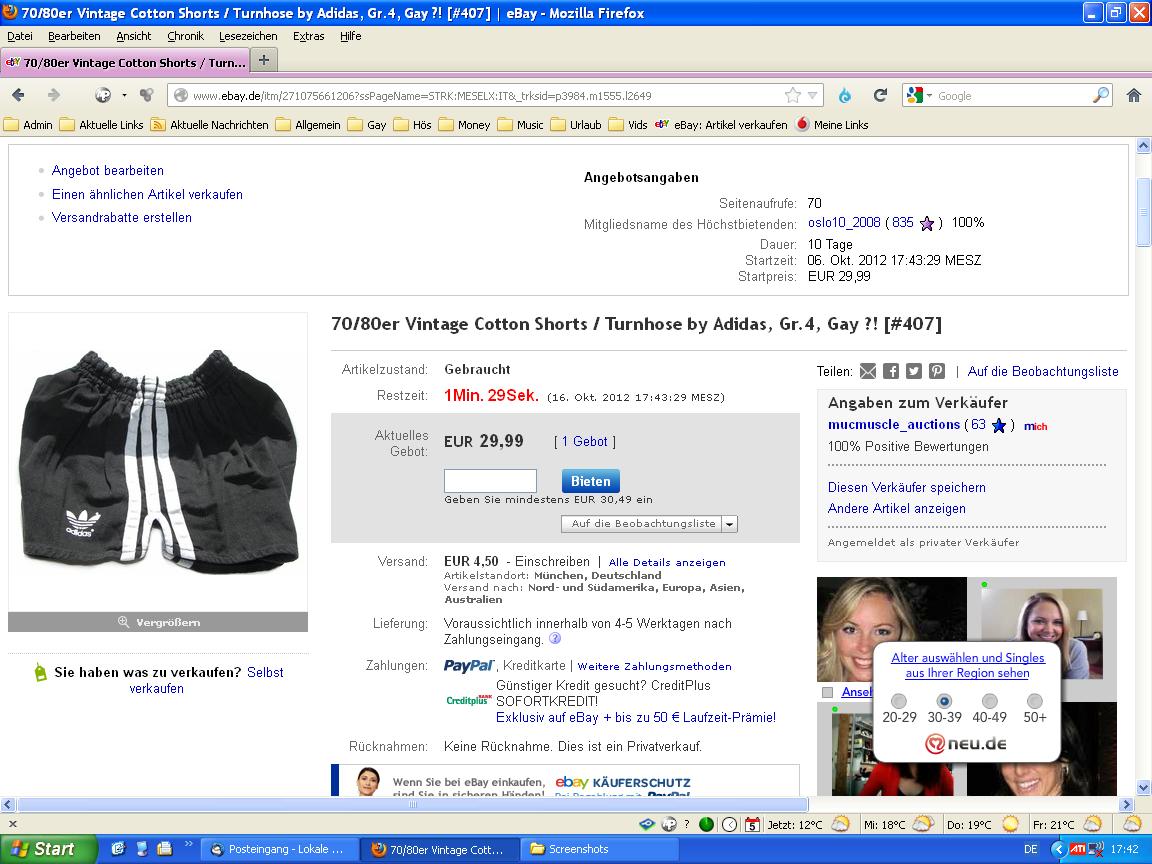Image resolution: width=1152 pixels, height=864 pixels.
Task: Share the listing by email icon
Action: pyautogui.click(x=868, y=371)
